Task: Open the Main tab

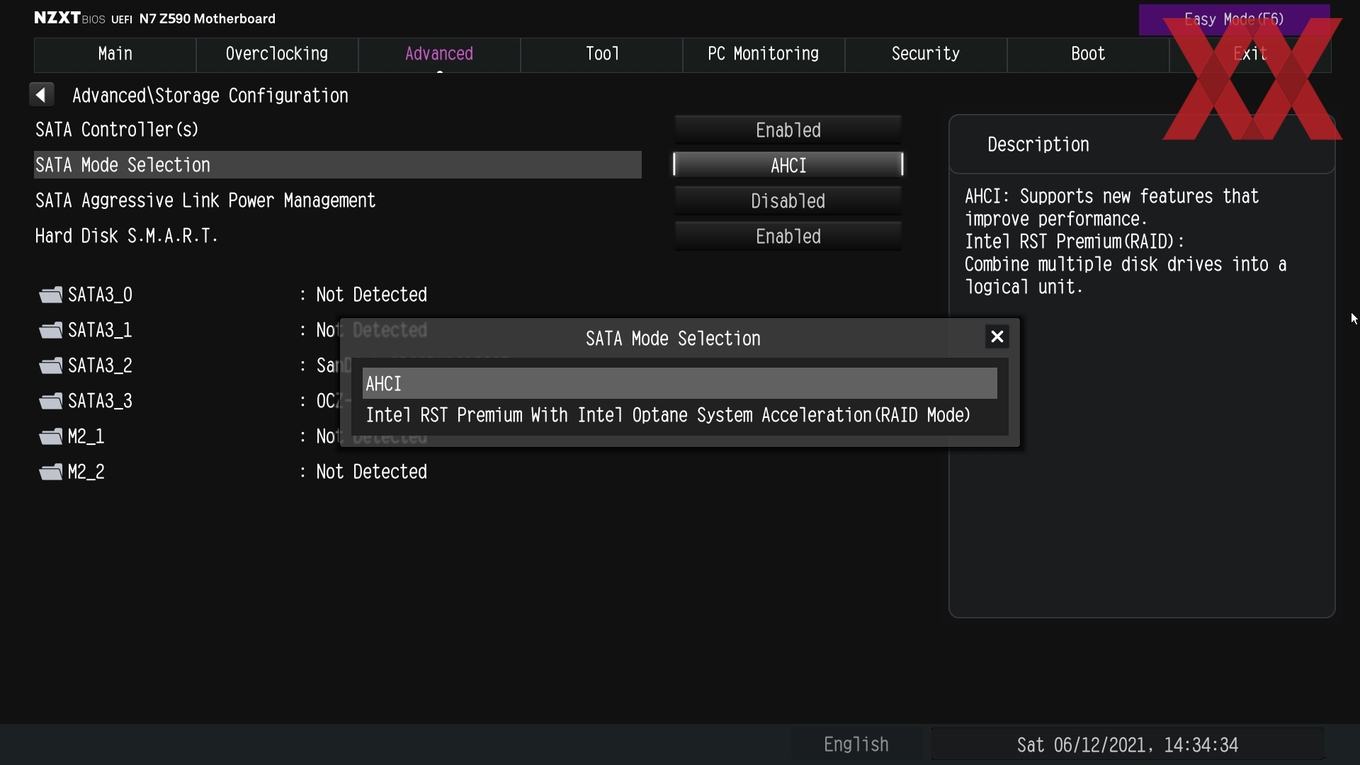Action: coord(115,54)
